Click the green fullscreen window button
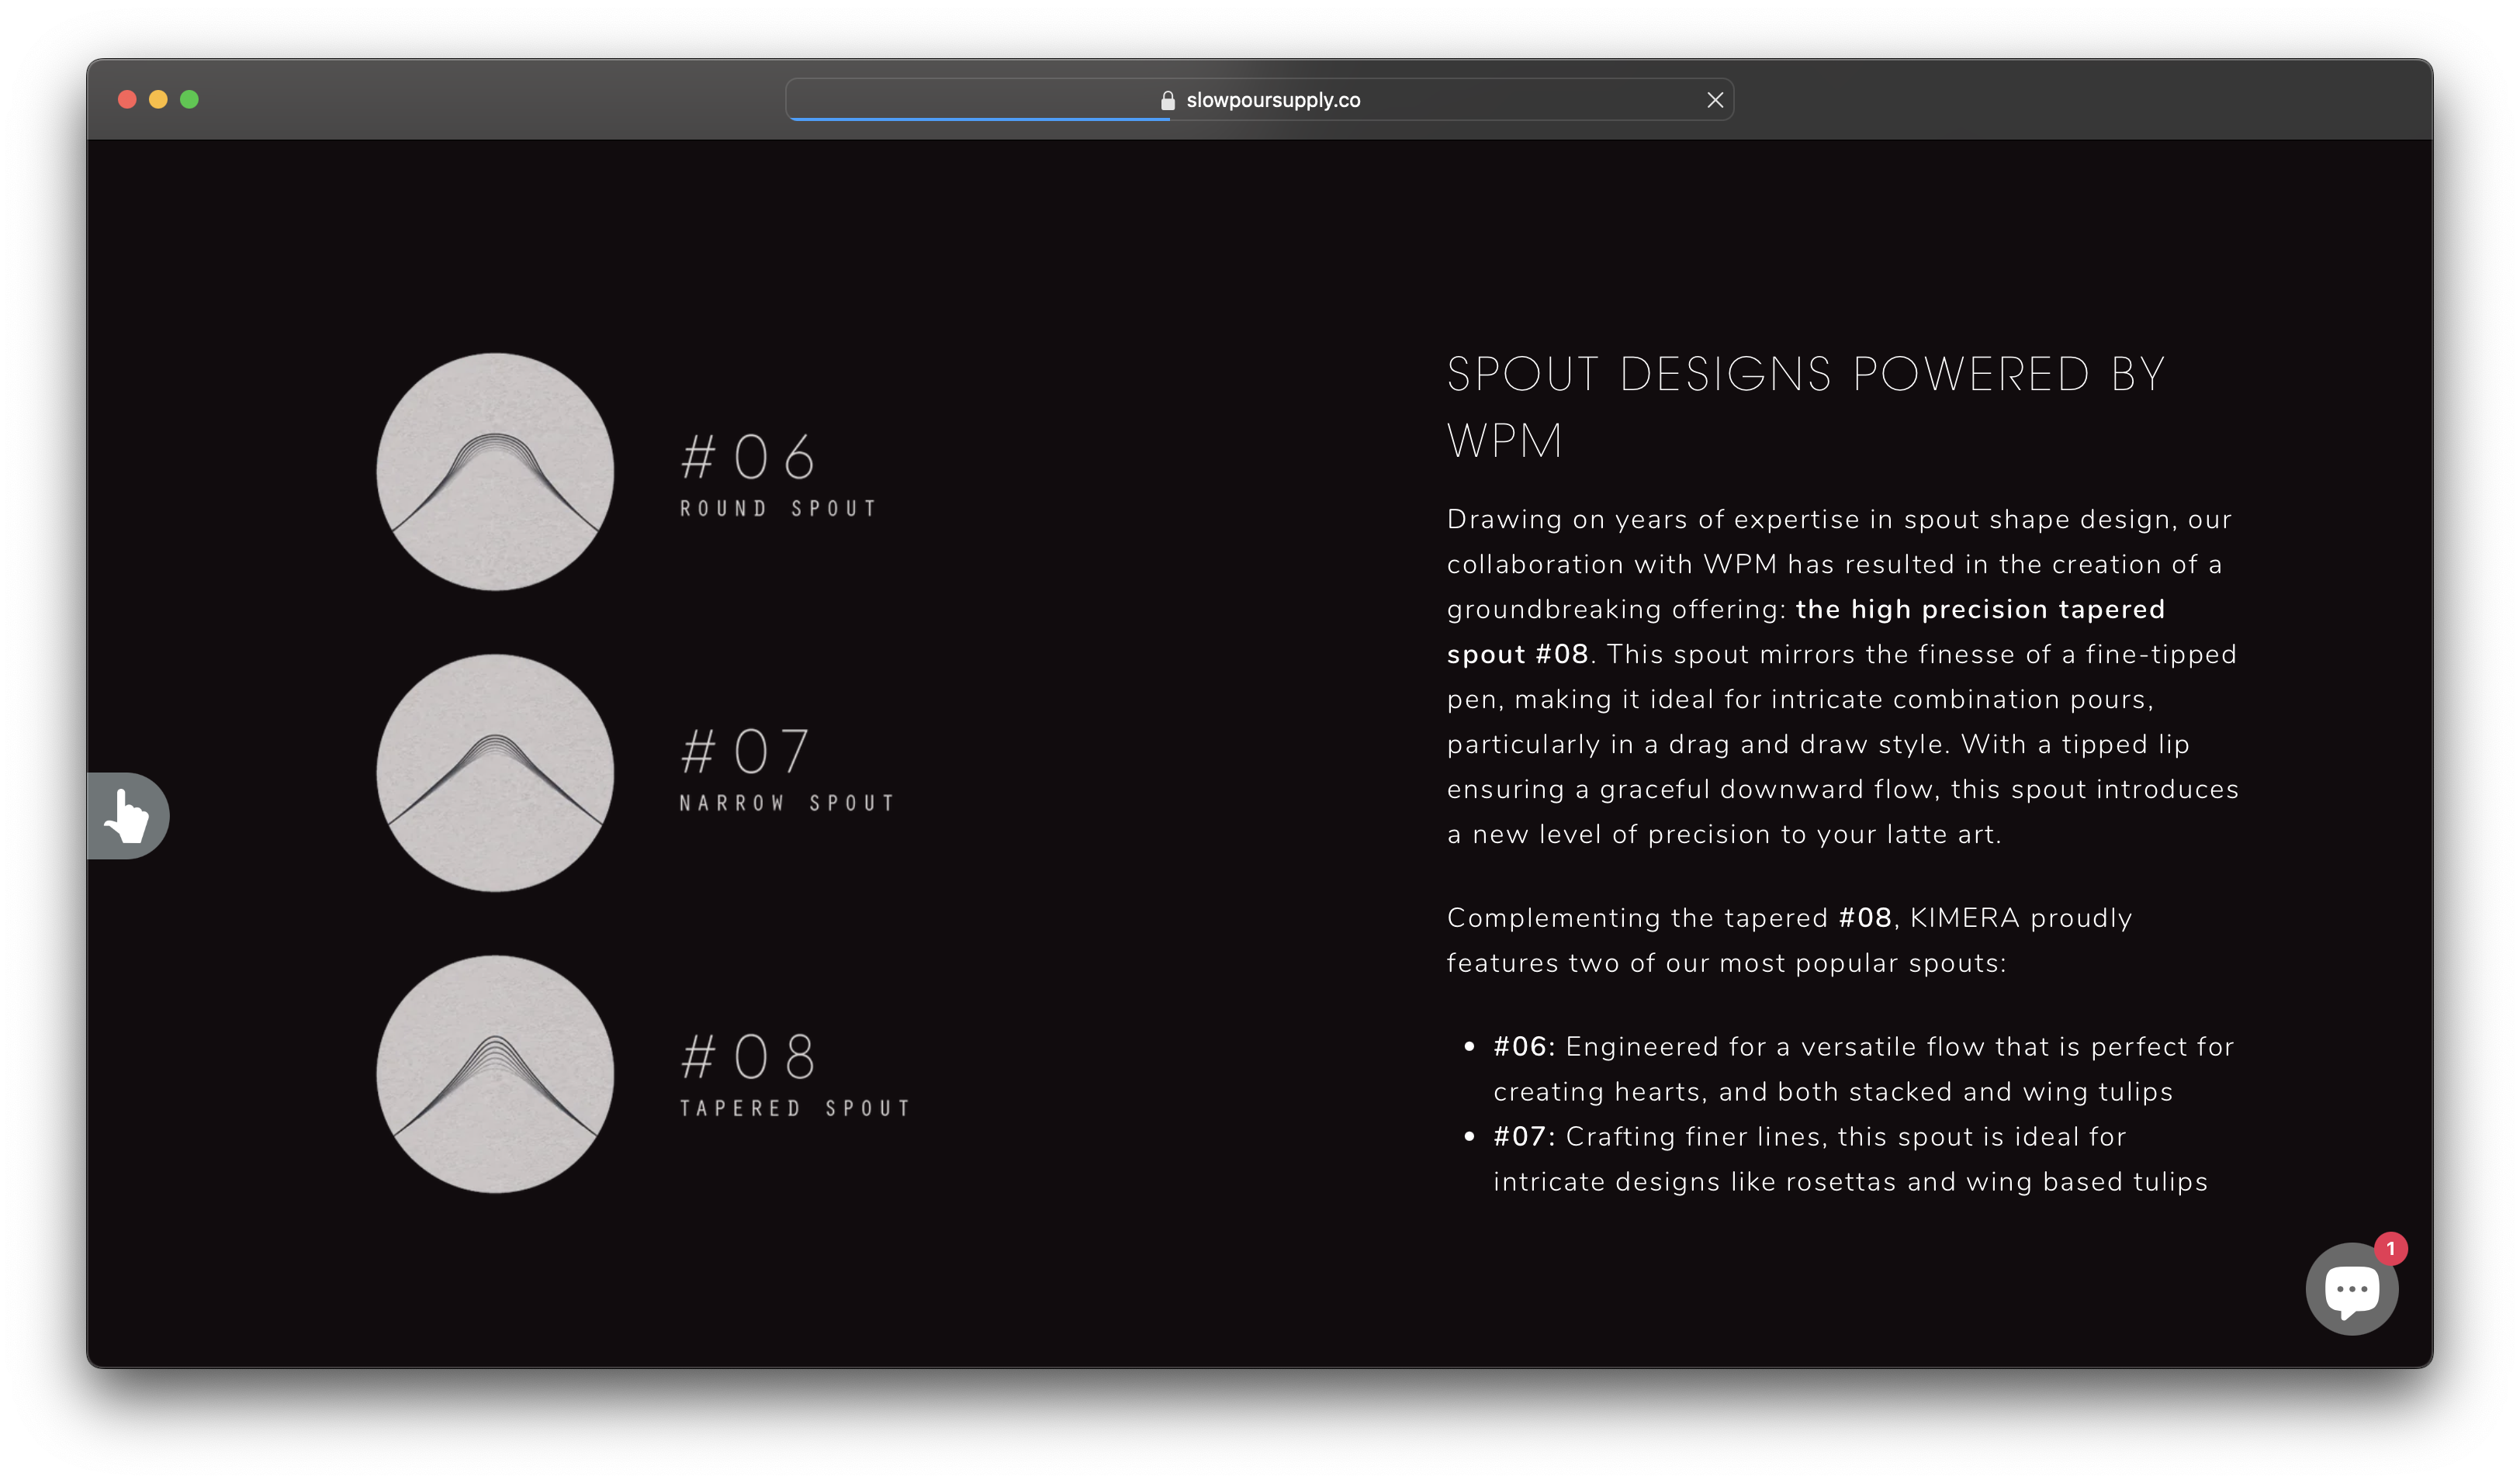Screen dimensions: 2520x1483 coord(189,100)
